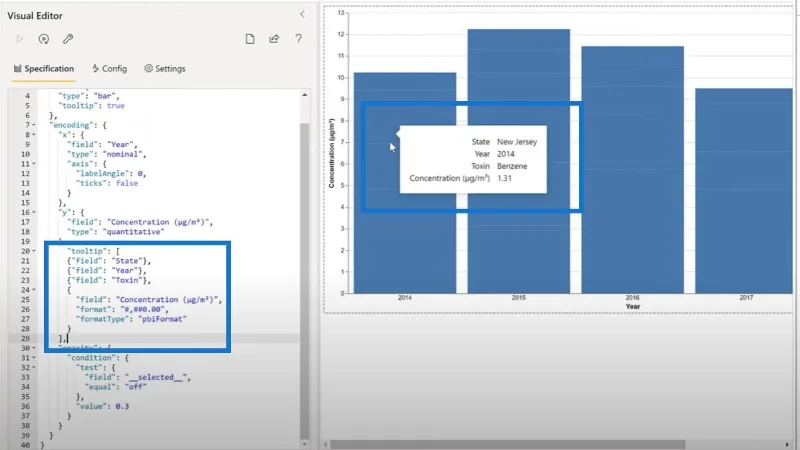Click the "type": "bar" code line
The image size is (800, 450).
(x=89, y=96)
